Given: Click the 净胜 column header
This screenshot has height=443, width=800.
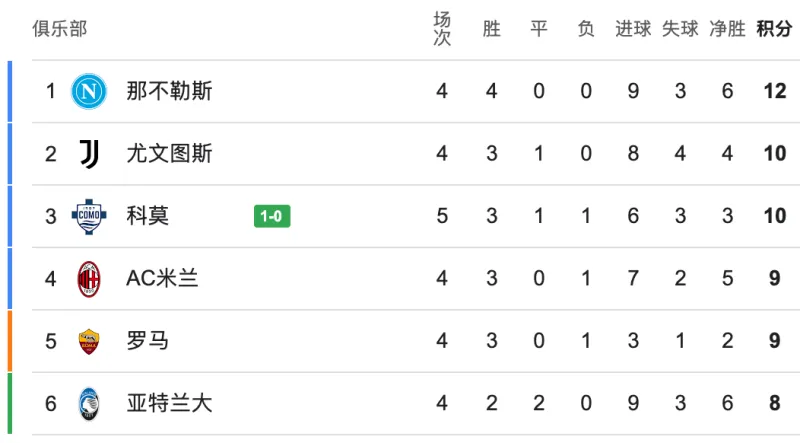Looking at the screenshot, I should (727, 29).
